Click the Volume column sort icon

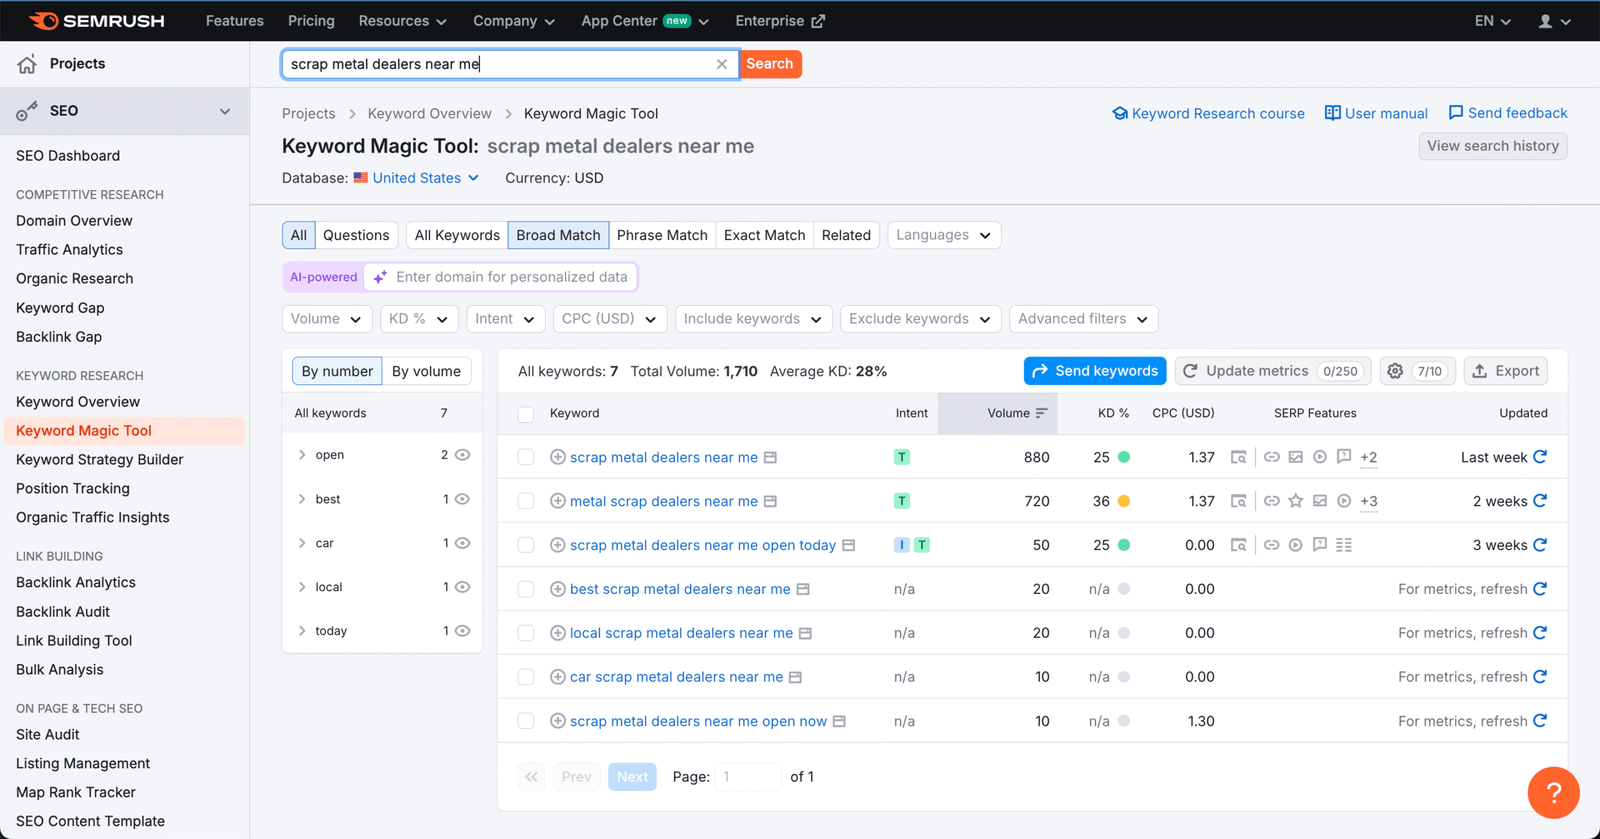[x=1041, y=413]
